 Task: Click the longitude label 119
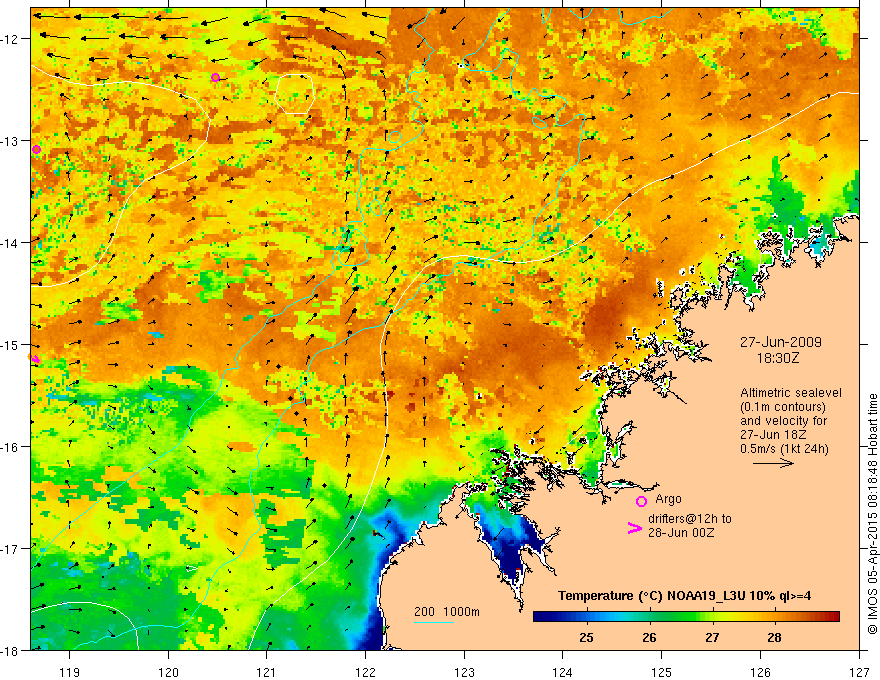[x=70, y=672]
